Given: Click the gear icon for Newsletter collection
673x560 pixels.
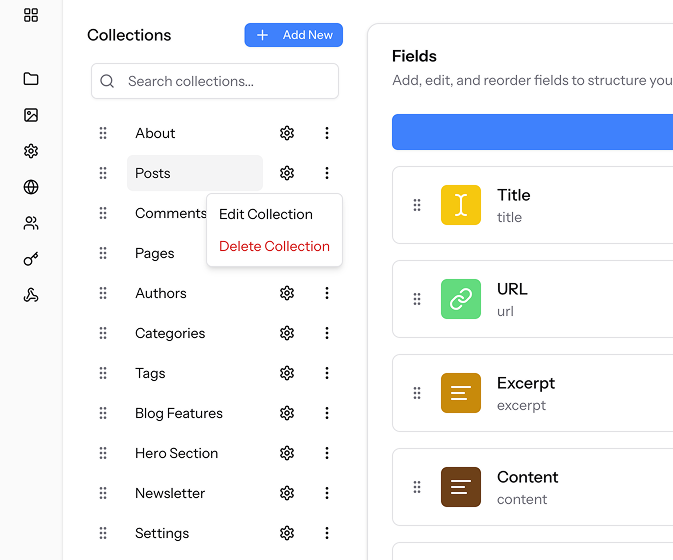Looking at the screenshot, I should [287, 493].
